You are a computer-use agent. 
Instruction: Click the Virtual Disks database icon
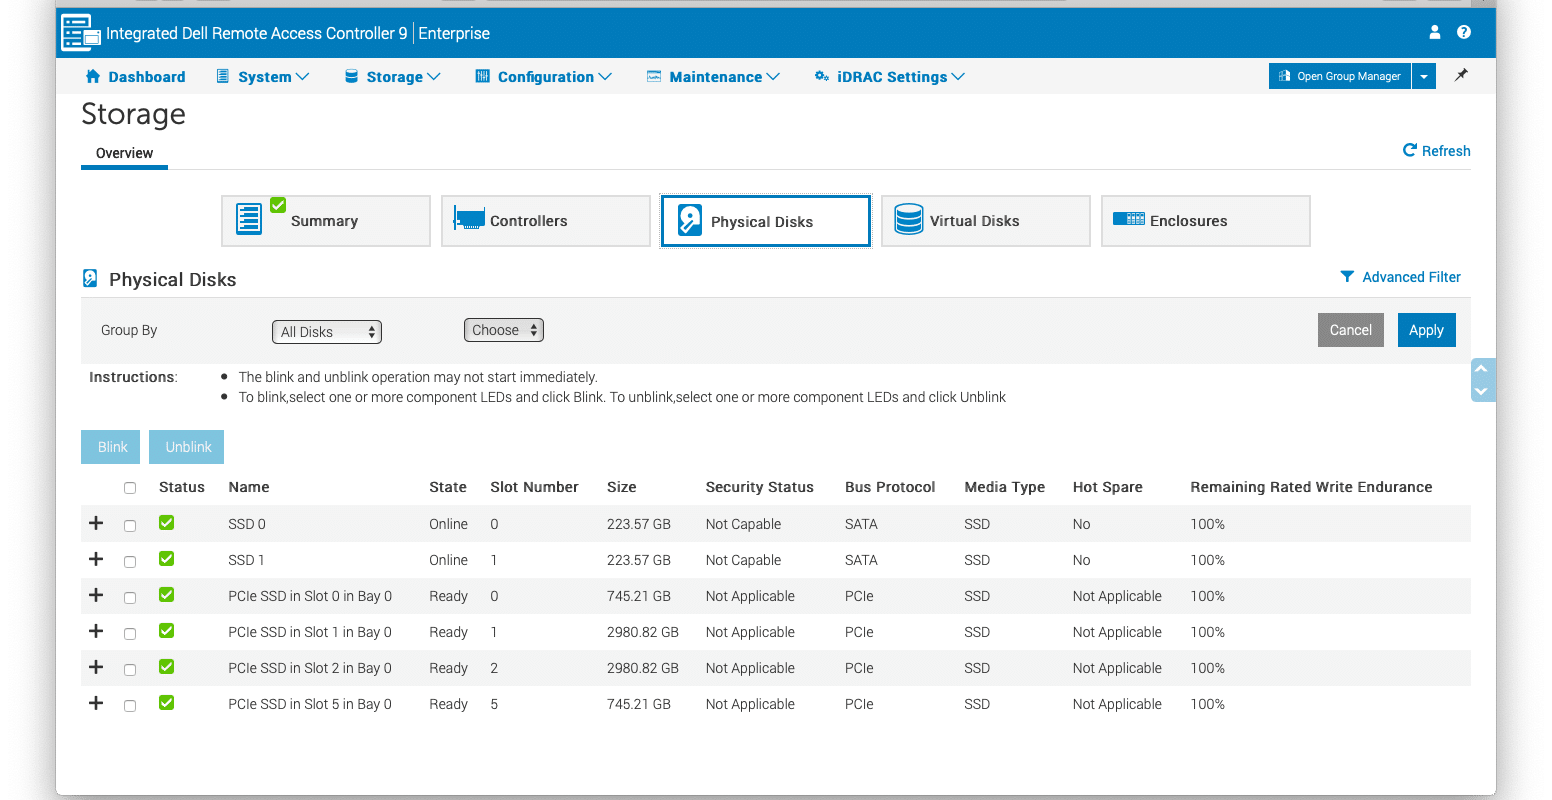click(909, 219)
